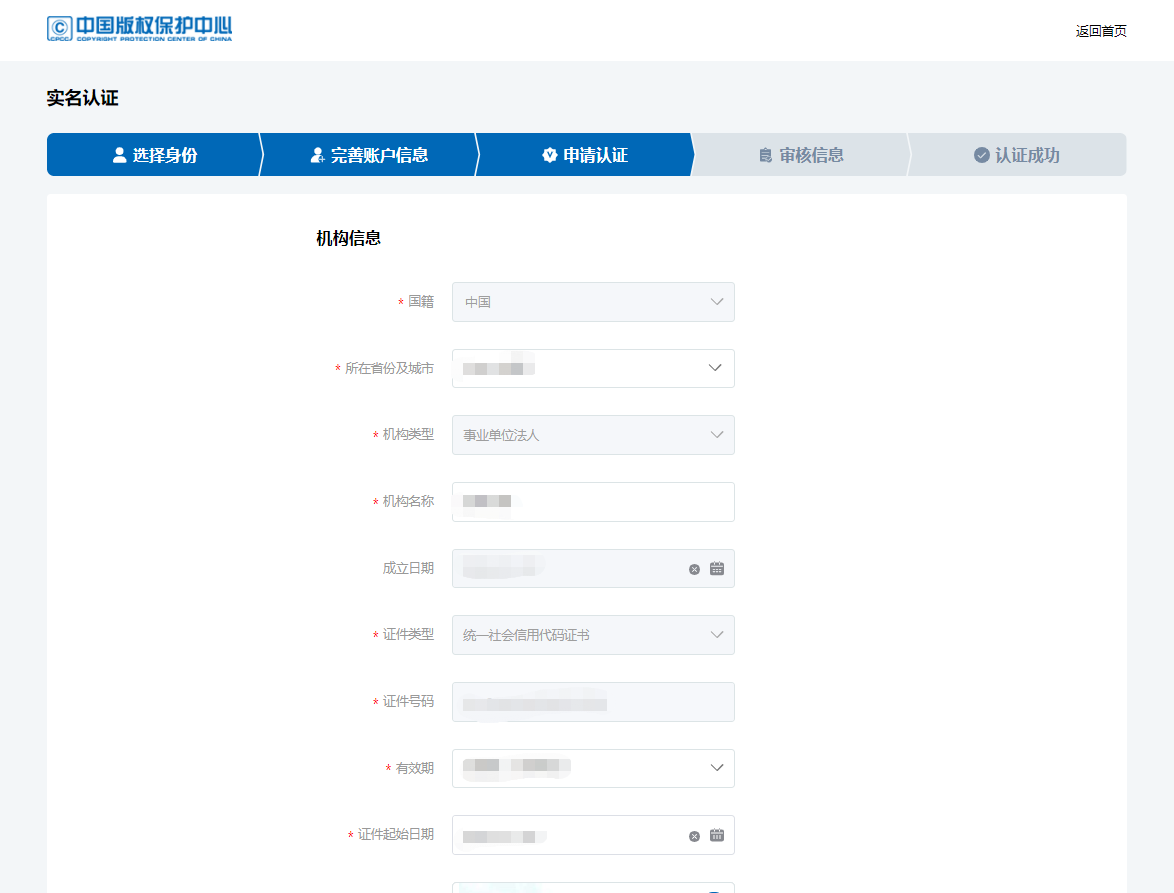Screen dimensions: 1174x893
Task: Expand the 证件类型 chevron arrow
Action: click(x=717, y=635)
